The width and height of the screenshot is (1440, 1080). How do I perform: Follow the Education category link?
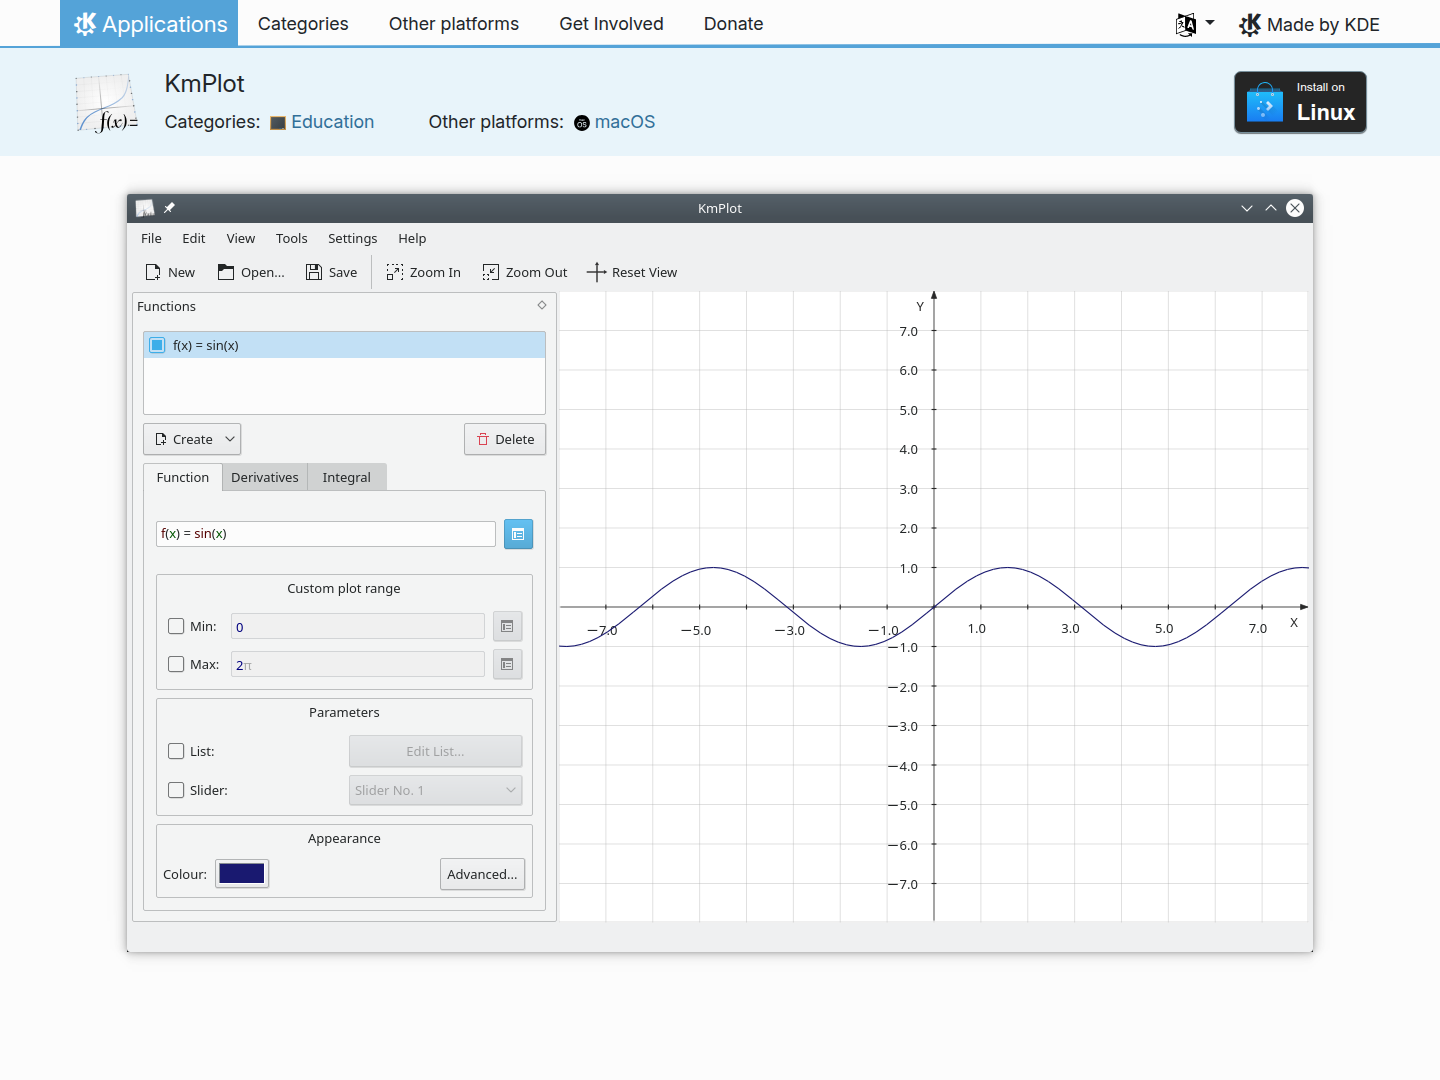pyautogui.click(x=333, y=122)
